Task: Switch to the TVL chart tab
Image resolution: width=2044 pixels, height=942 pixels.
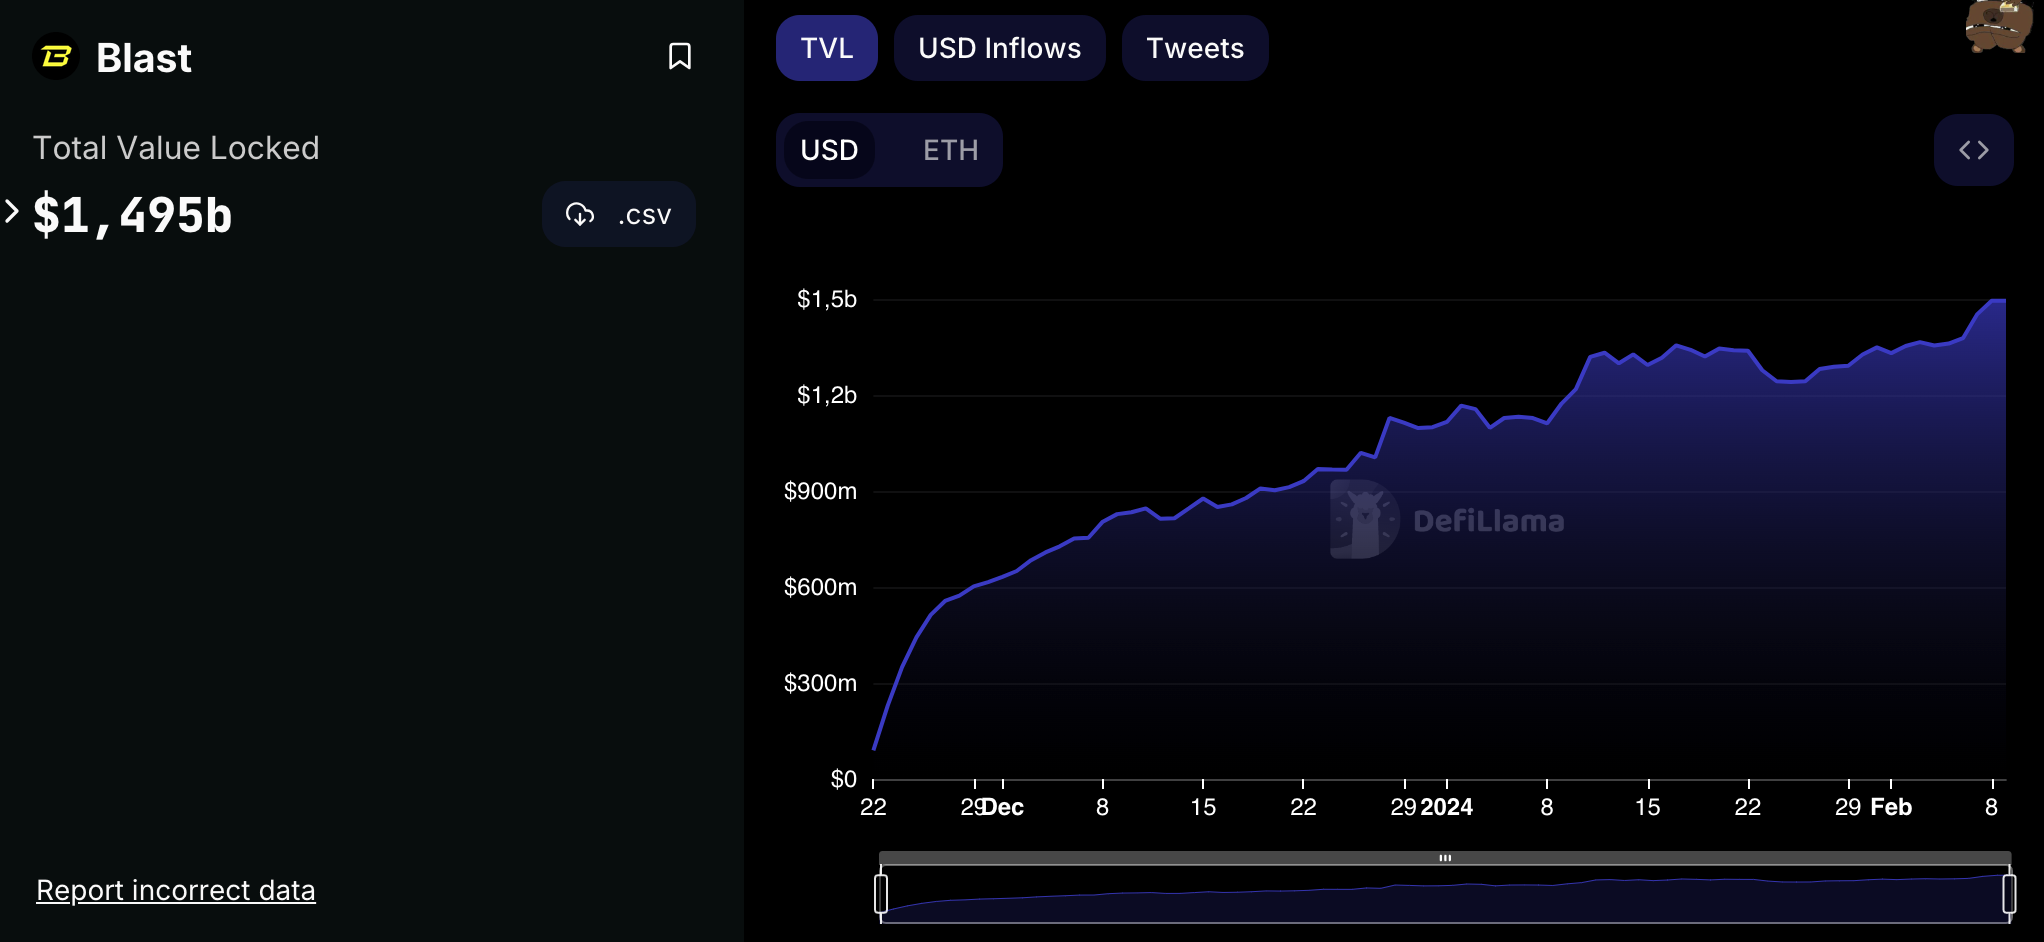Action: click(827, 48)
